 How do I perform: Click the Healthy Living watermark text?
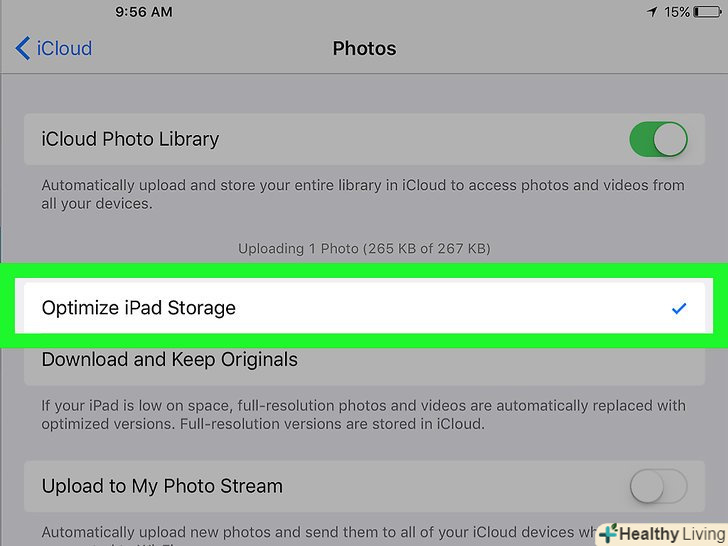tap(669, 534)
